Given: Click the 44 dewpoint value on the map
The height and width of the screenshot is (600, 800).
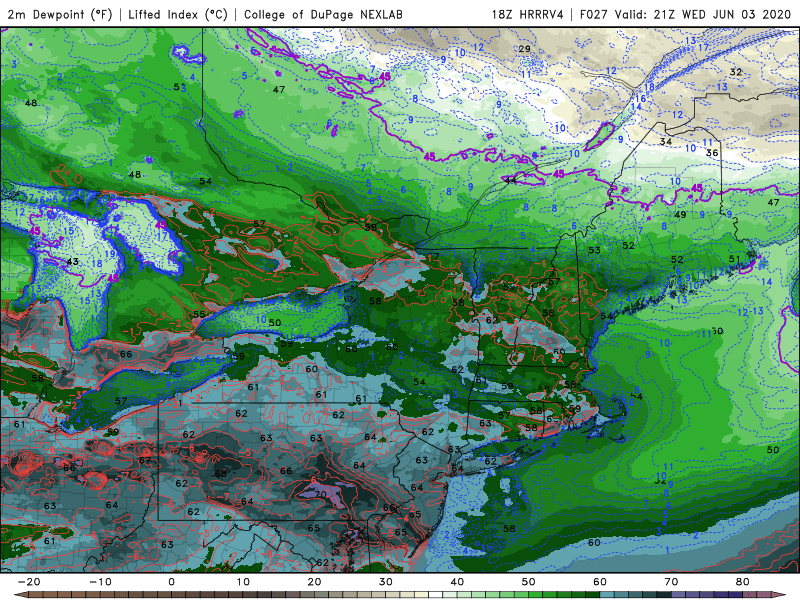Looking at the screenshot, I should tap(510, 181).
